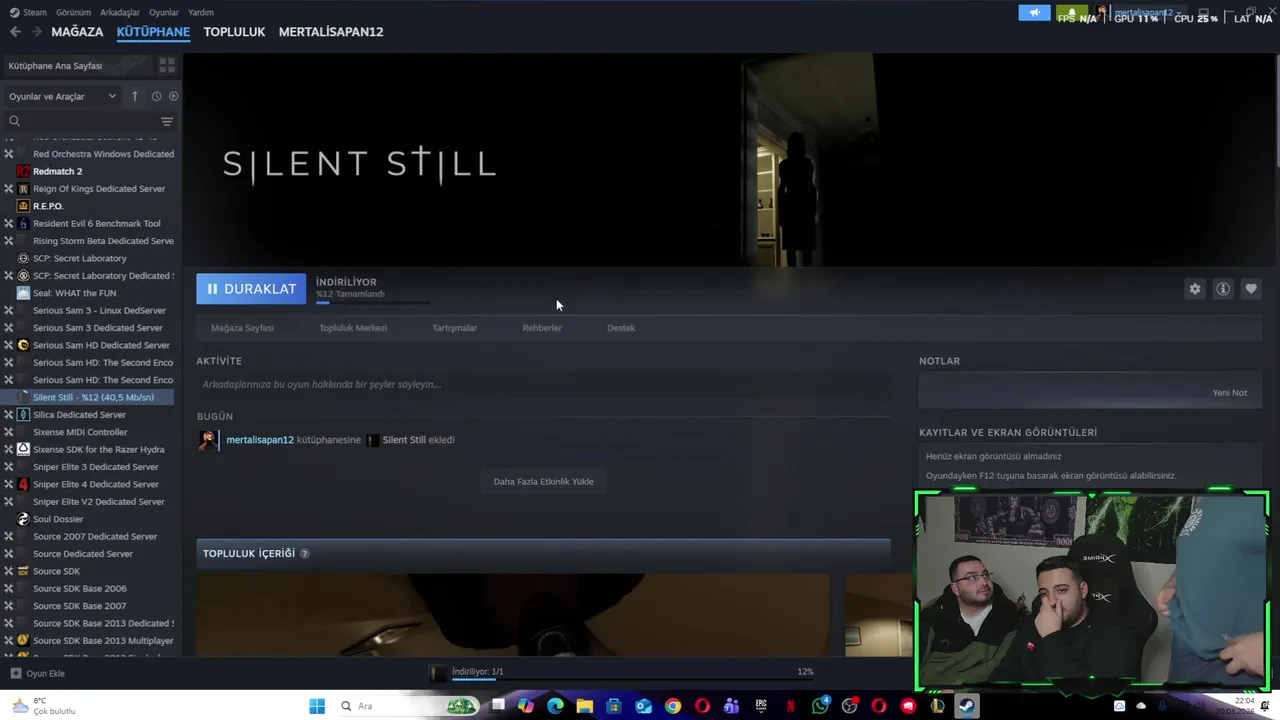Image resolution: width=1280 pixels, height=720 pixels.
Task: Open Microsoft Edge from the taskbar
Action: click(556, 706)
